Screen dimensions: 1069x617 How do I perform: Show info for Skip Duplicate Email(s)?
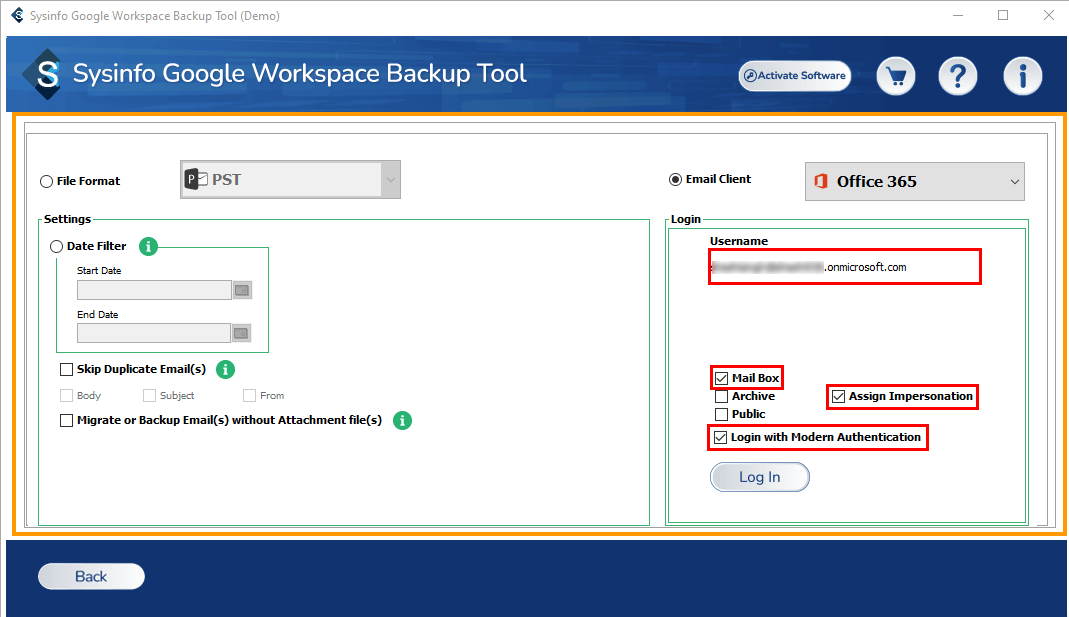pos(225,370)
